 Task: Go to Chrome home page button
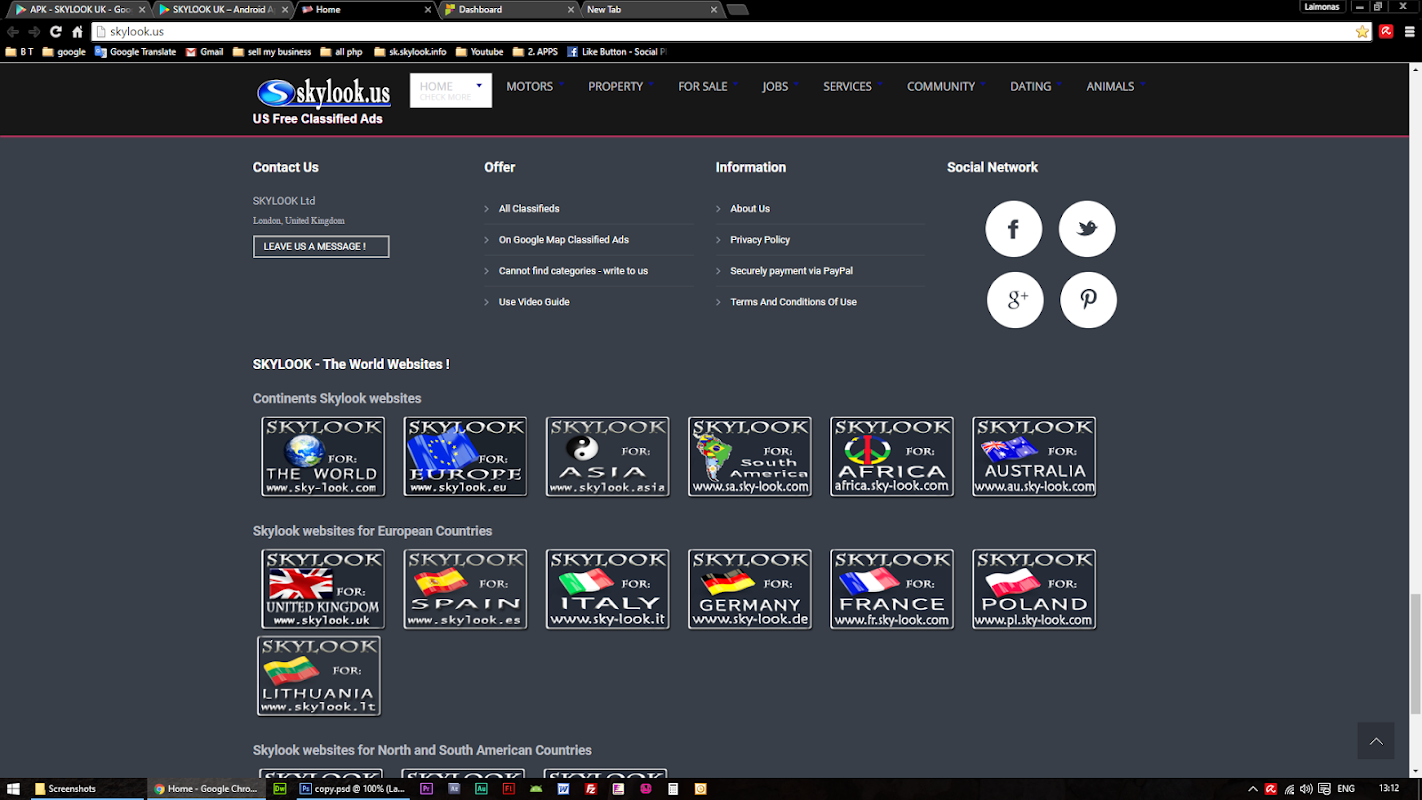(77, 32)
